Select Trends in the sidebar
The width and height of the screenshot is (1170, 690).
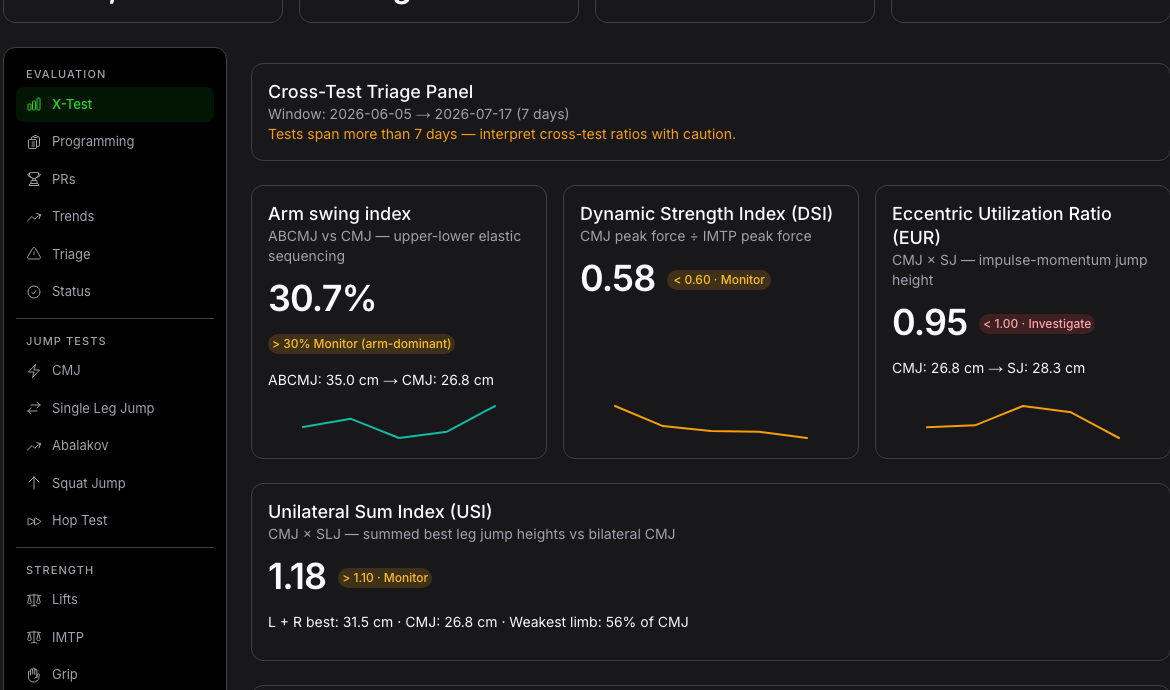115,216
